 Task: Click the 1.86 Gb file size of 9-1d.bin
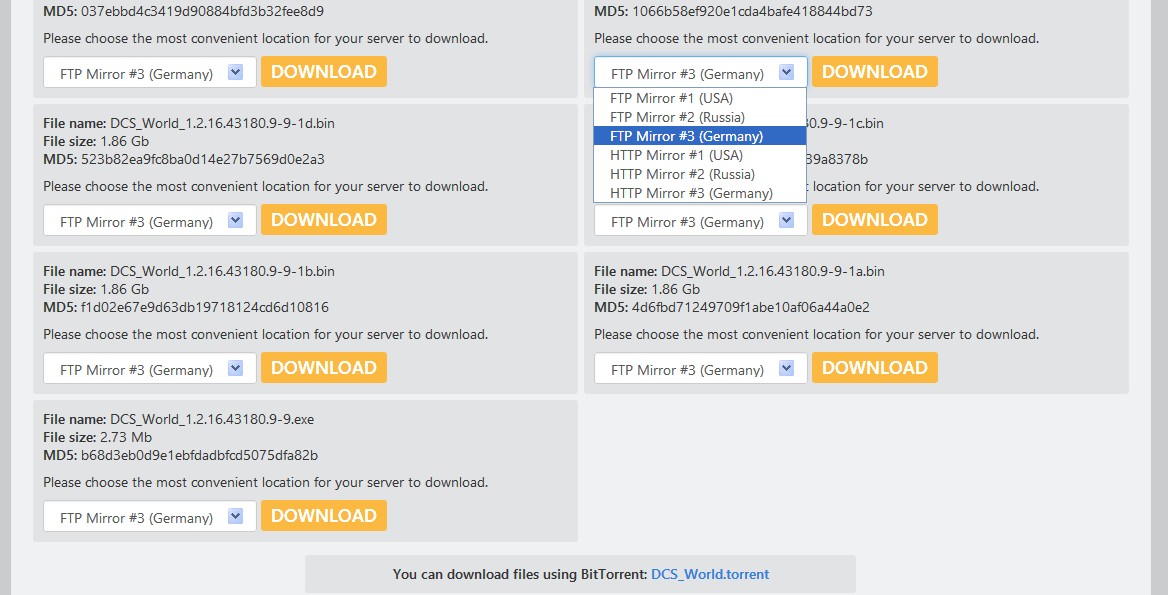124,141
